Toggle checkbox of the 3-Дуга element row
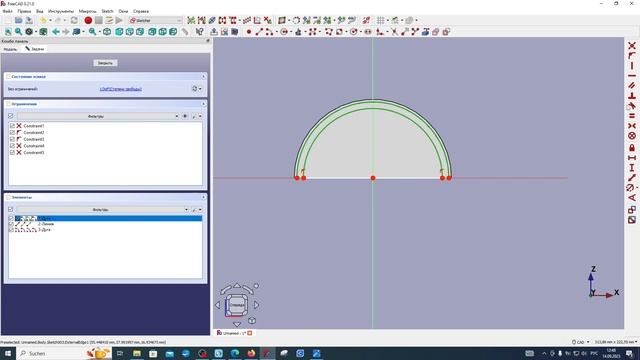Screen dimensions: 640x360 11,229
